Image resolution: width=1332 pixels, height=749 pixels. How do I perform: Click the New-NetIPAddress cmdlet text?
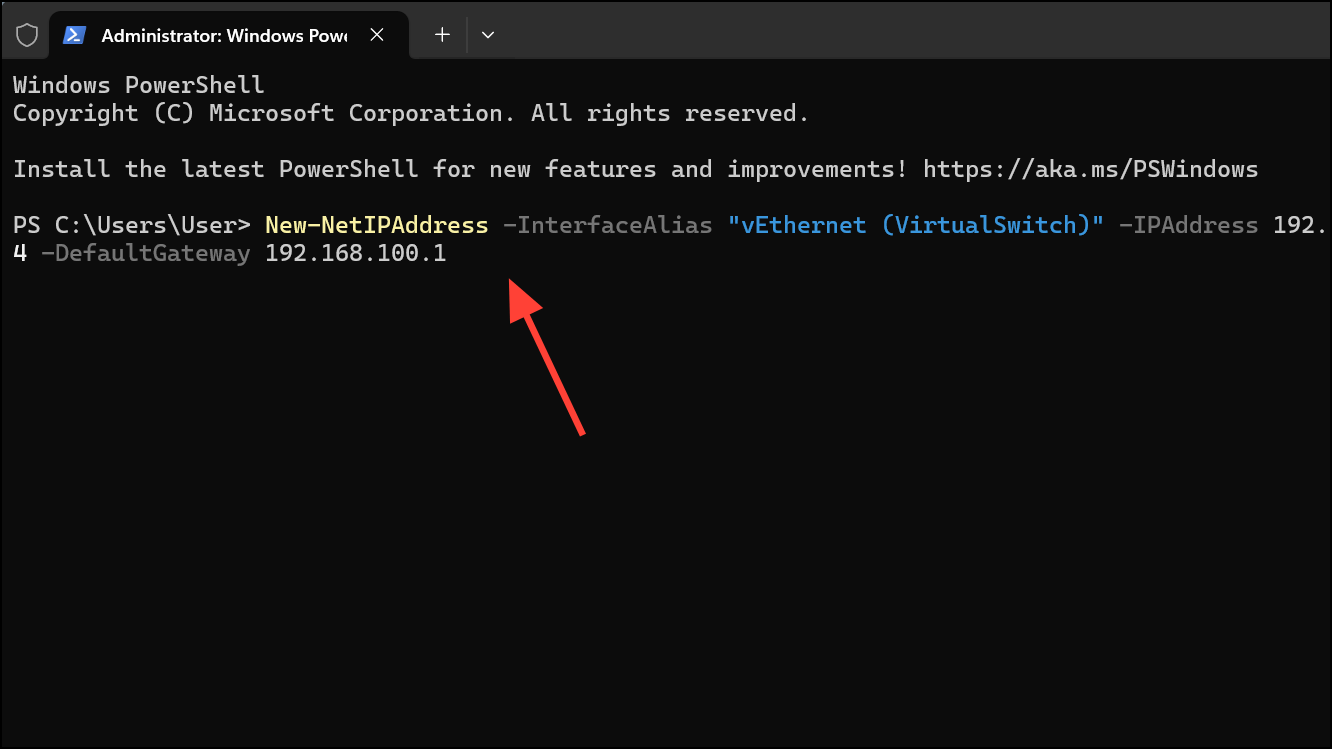377,225
